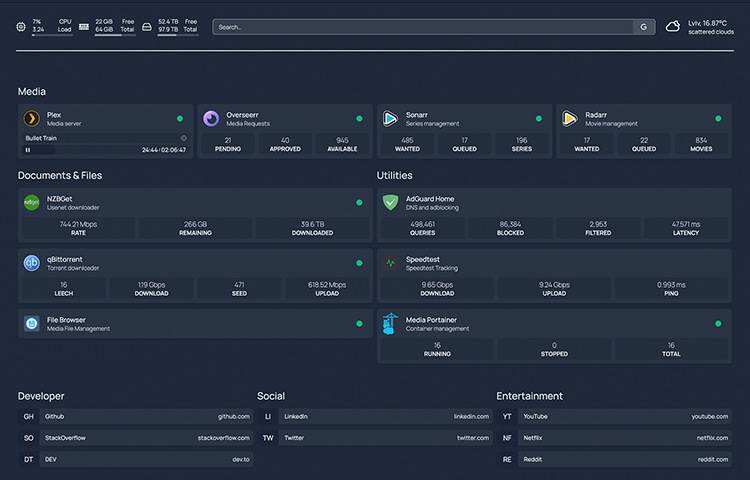Collapse the Documents & Files section

click(60, 176)
